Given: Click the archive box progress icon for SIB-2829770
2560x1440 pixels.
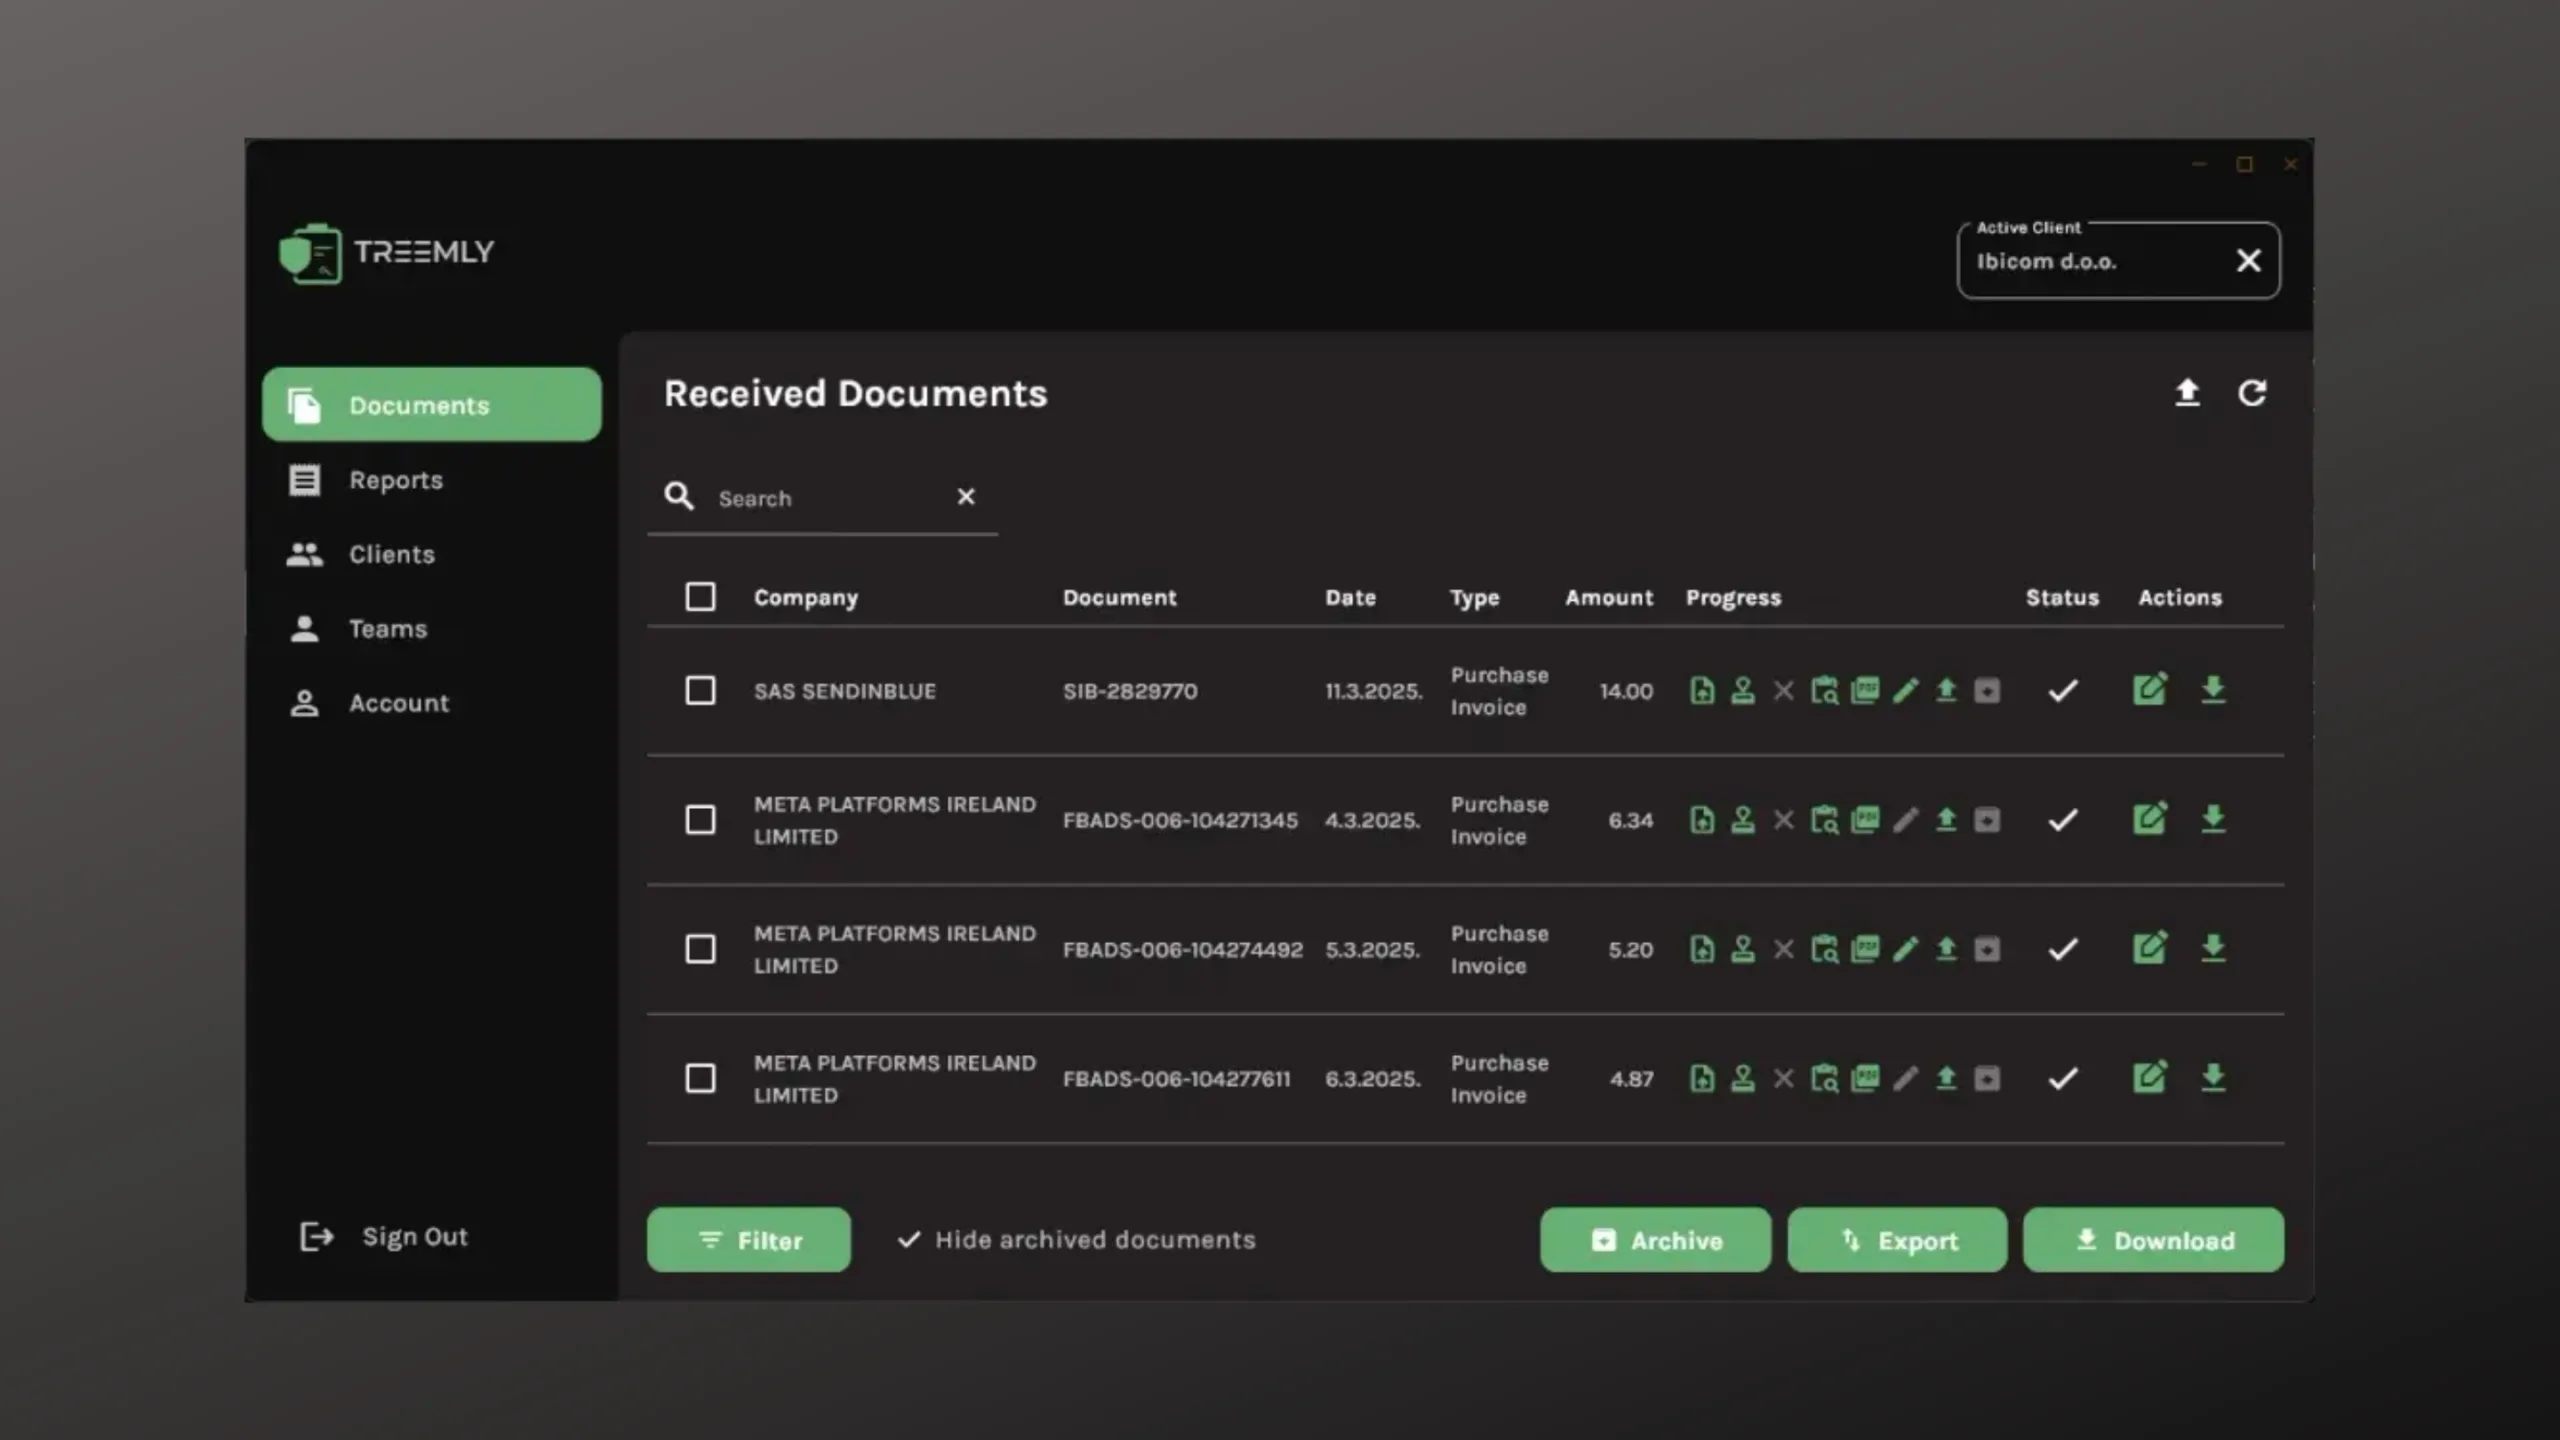Looking at the screenshot, I should coord(1987,691).
